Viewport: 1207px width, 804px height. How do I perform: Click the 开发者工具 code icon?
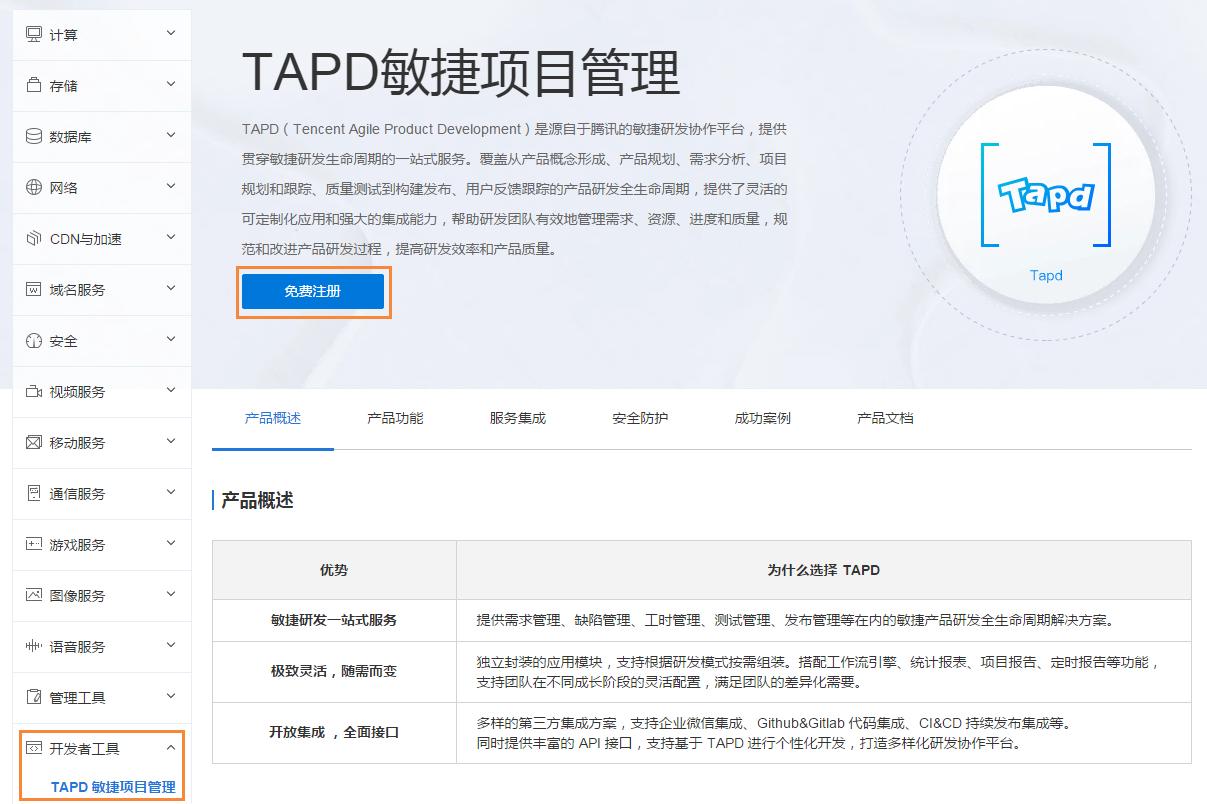pos(33,748)
